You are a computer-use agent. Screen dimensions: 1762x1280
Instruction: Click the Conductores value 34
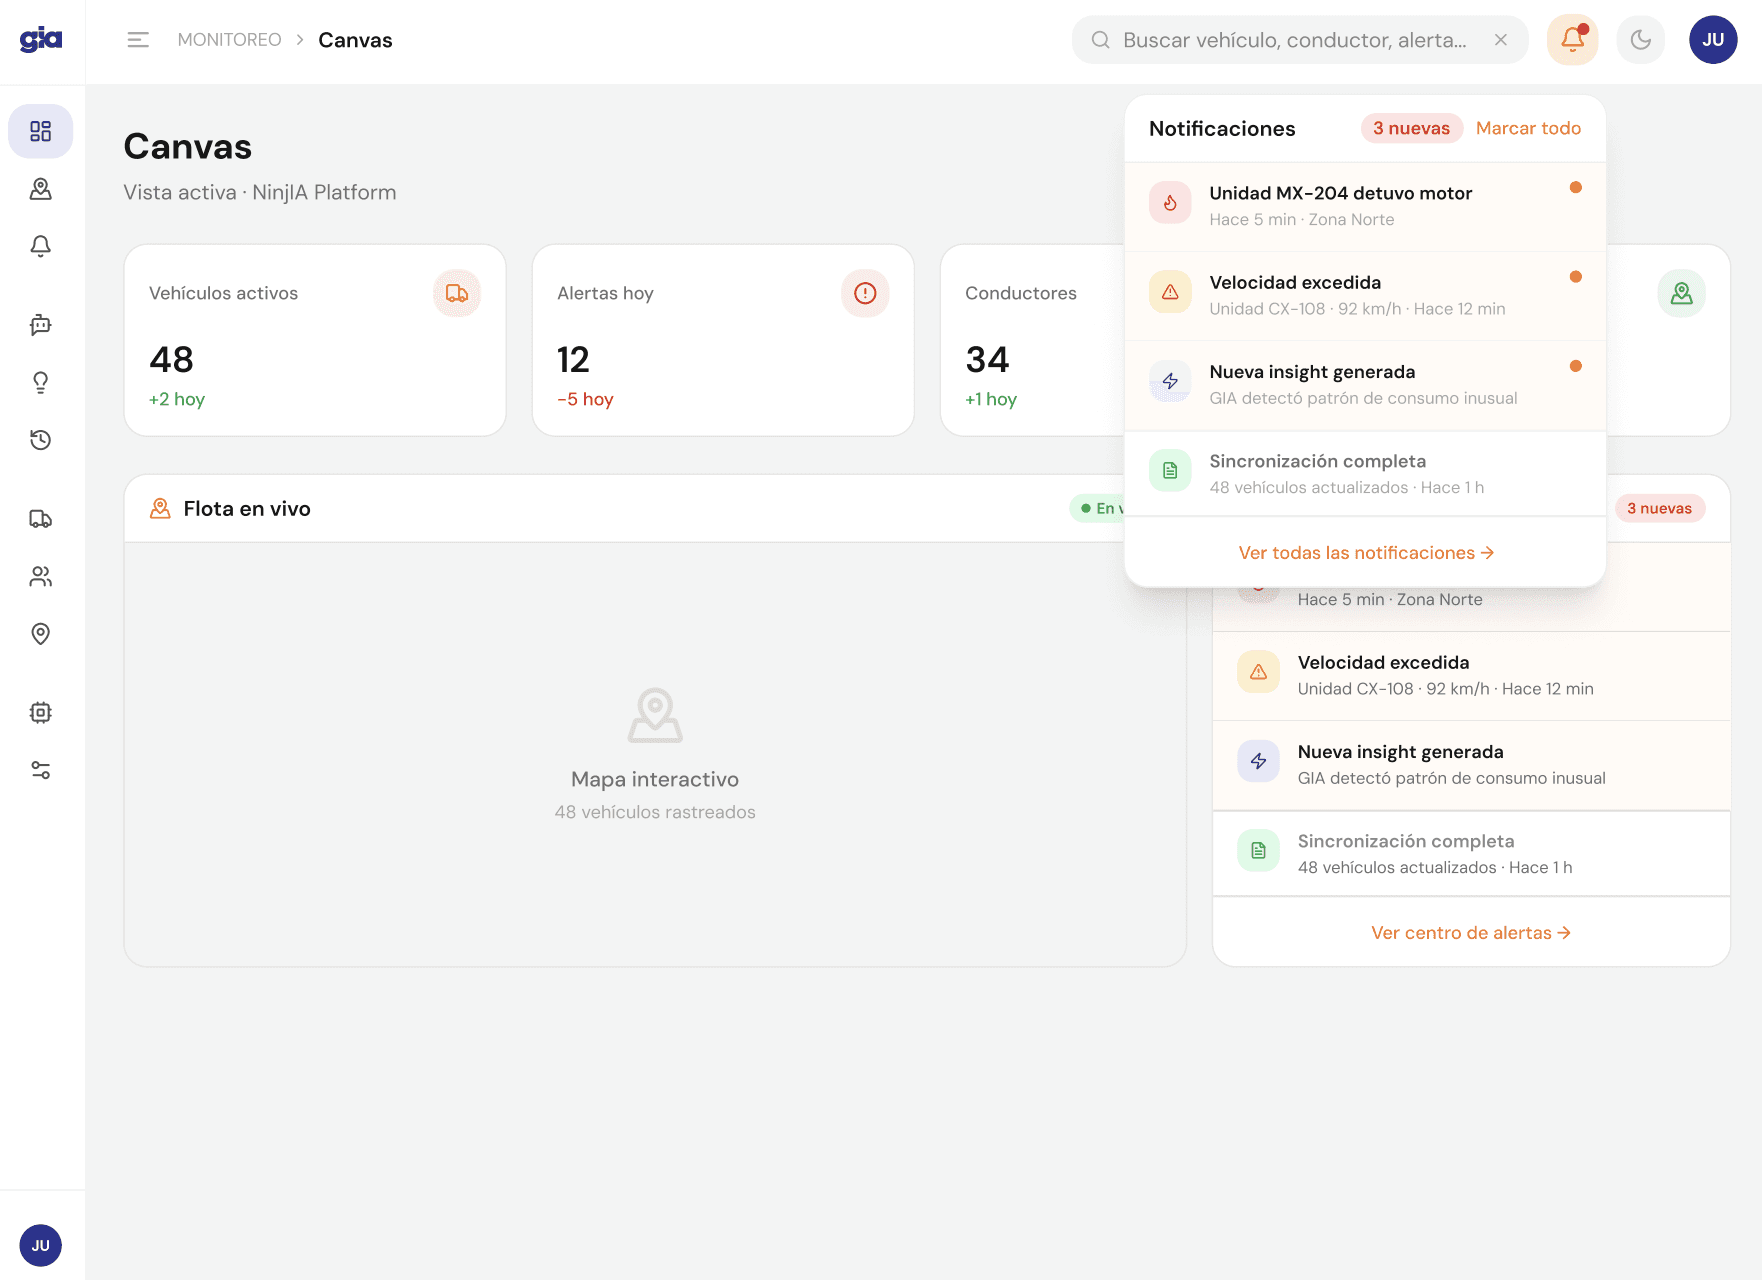(987, 359)
